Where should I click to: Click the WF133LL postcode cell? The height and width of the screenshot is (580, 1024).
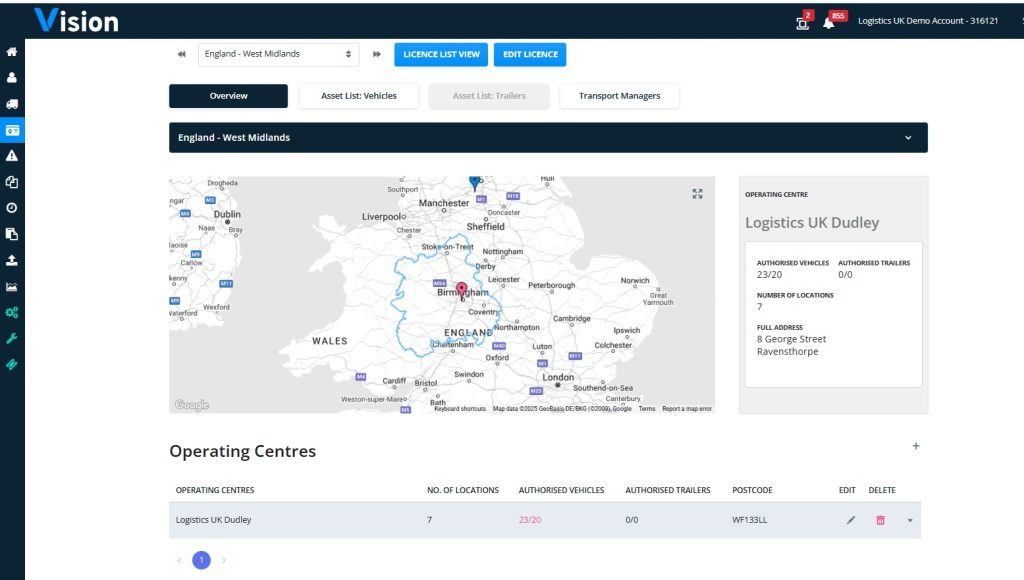[x=750, y=520]
